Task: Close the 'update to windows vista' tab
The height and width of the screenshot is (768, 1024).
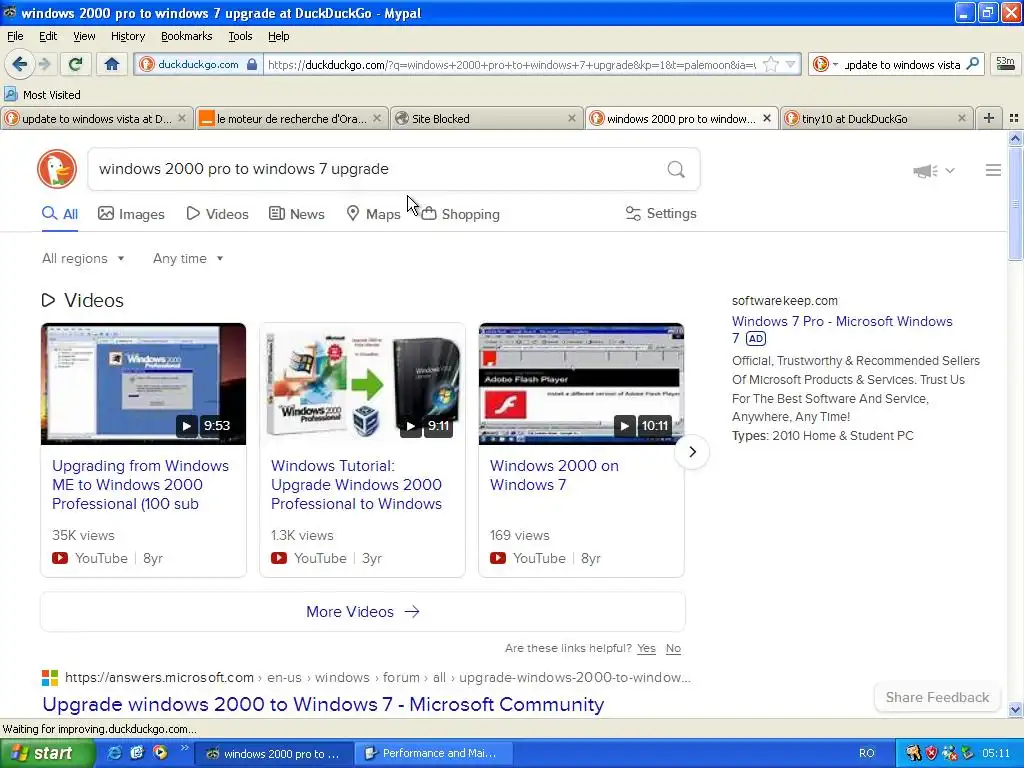Action: click(182, 118)
